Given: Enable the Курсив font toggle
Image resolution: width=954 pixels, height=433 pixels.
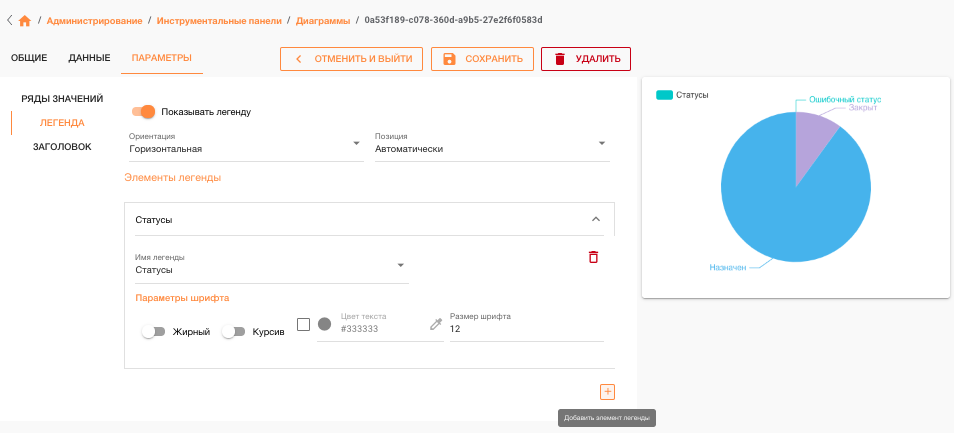Looking at the screenshot, I should (x=234, y=332).
